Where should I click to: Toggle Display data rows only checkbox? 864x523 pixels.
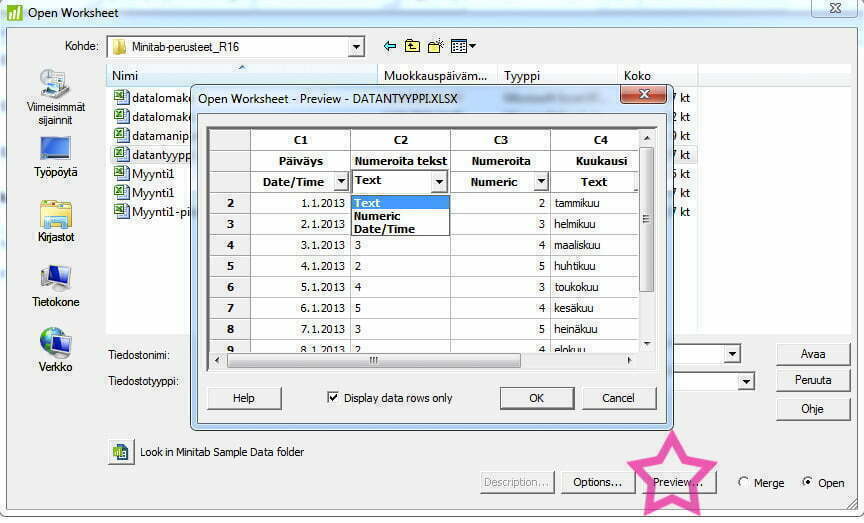point(333,397)
